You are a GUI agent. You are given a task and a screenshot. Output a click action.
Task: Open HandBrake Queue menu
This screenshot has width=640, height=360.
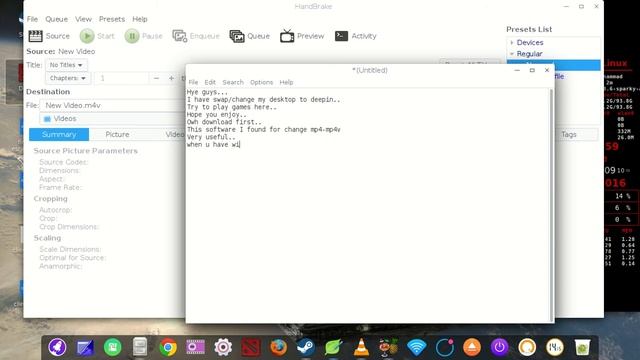(56, 19)
